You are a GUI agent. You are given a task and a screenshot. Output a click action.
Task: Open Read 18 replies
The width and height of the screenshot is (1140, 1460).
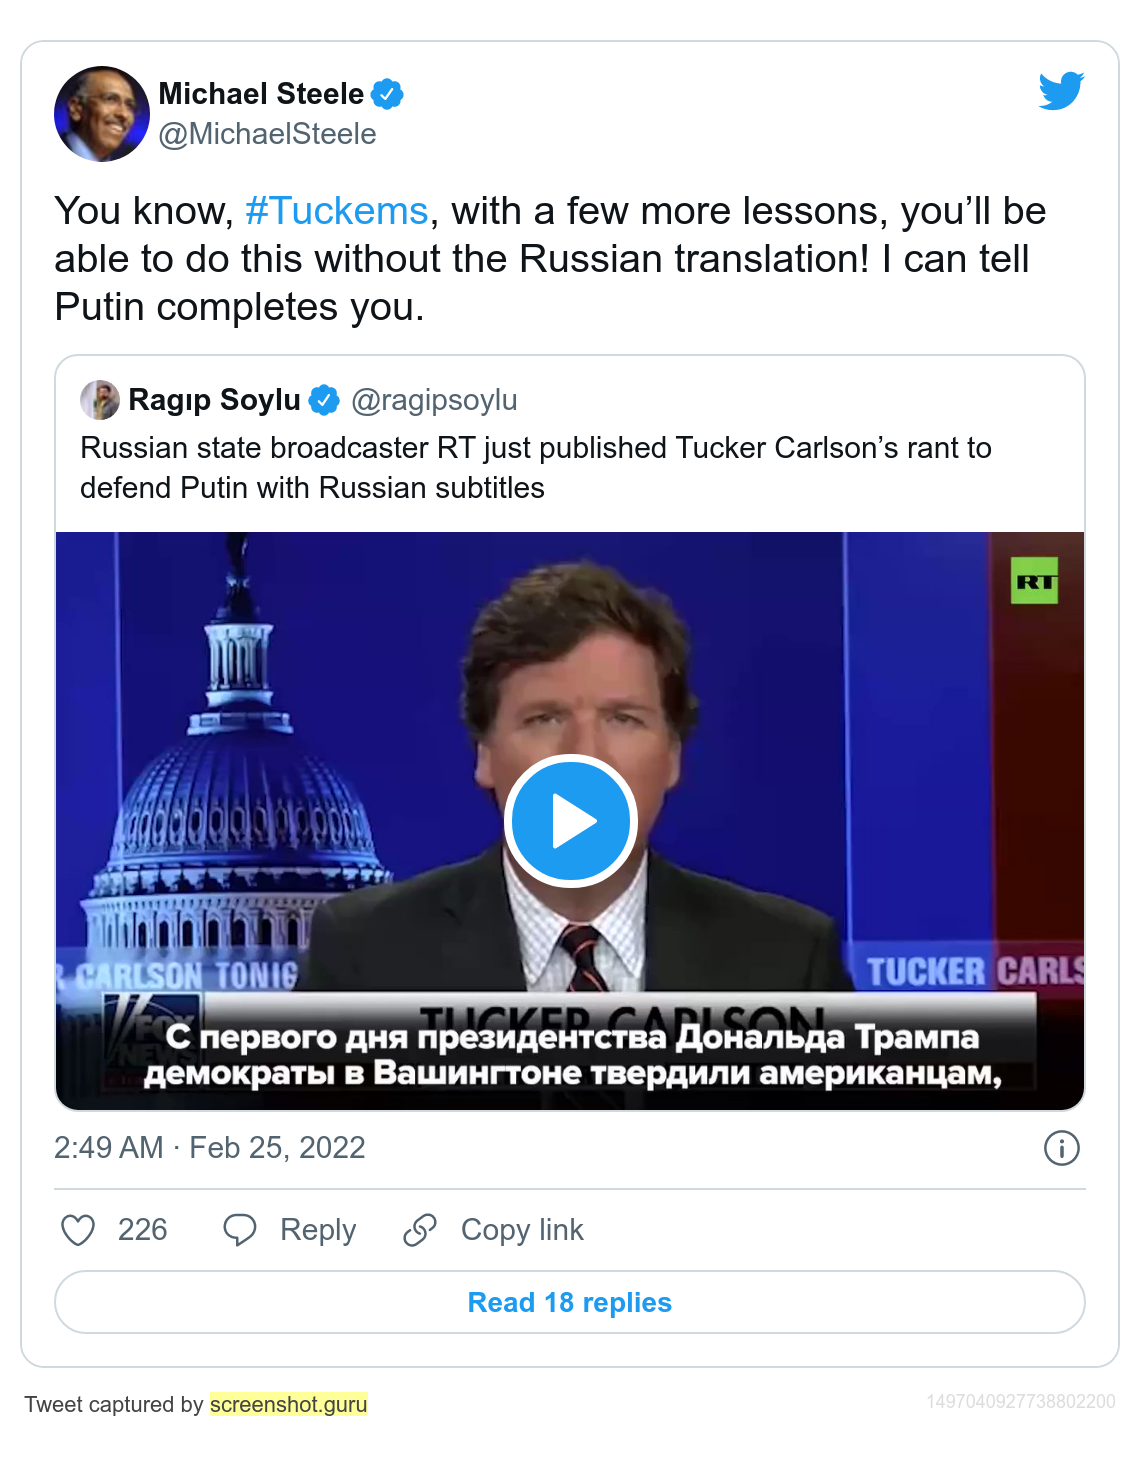click(570, 1302)
